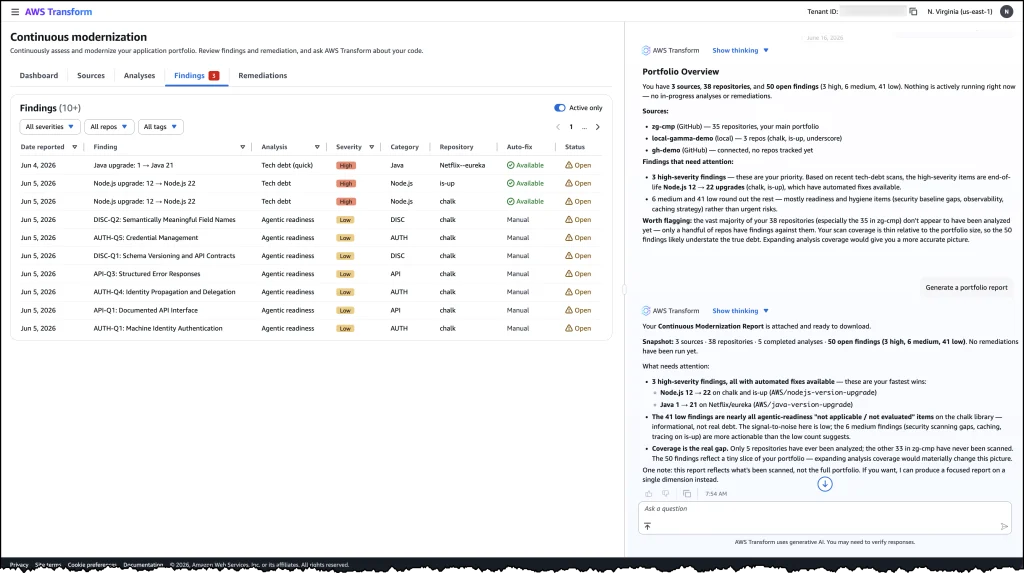Switch to the Sources tab
1024x573 pixels.
coord(91,76)
